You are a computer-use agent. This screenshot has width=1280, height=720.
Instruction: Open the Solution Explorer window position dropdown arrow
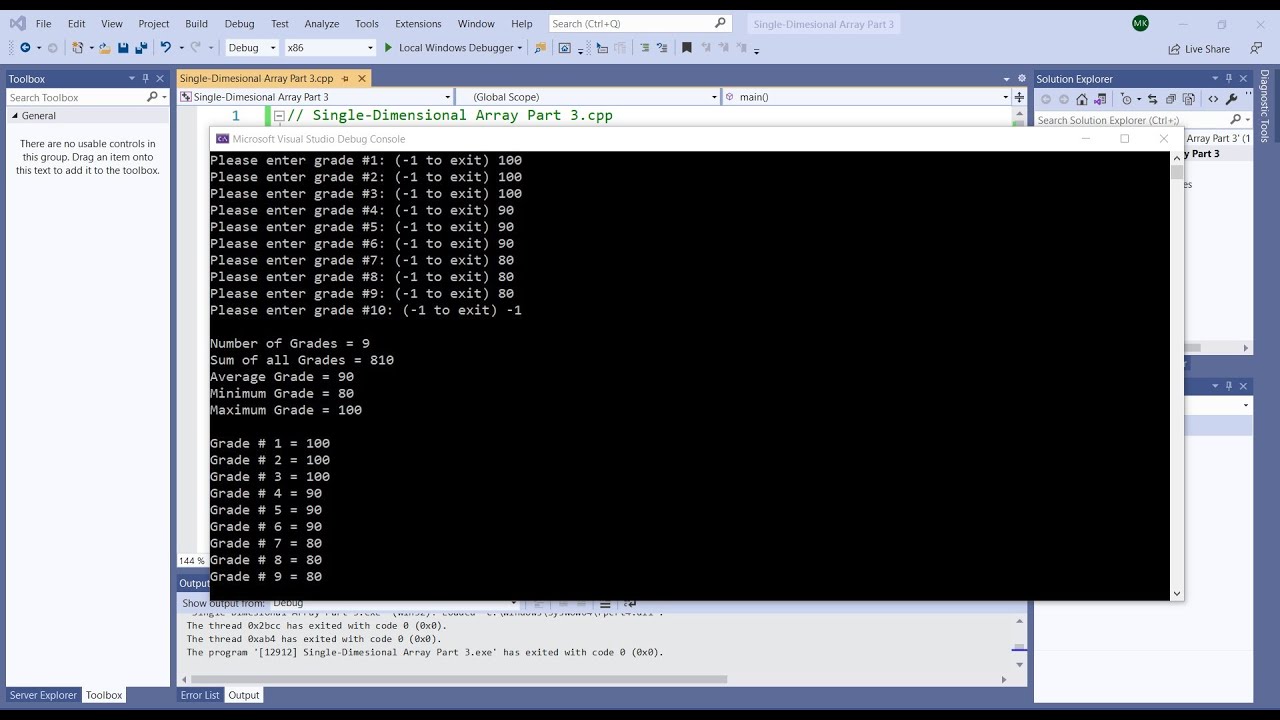[1215, 78]
